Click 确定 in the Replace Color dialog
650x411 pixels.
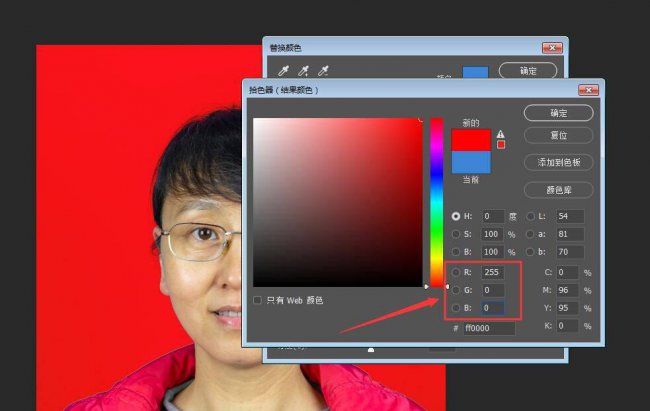pos(528,71)
